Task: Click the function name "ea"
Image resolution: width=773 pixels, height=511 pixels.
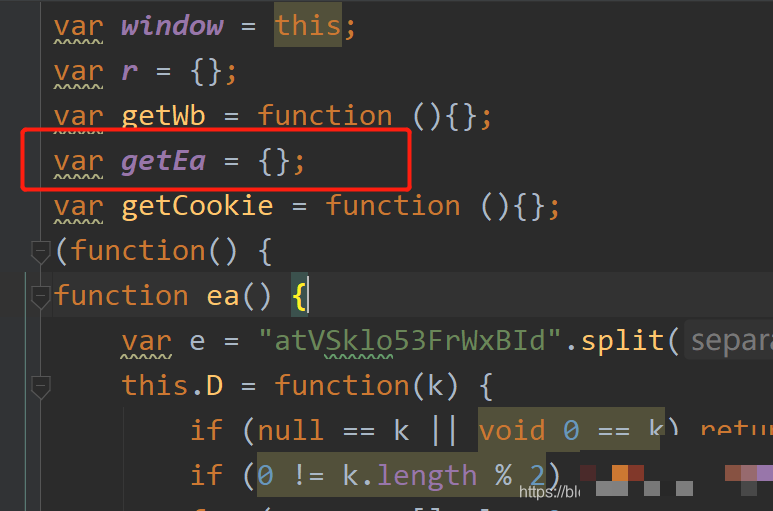Action: coord(222,296)
